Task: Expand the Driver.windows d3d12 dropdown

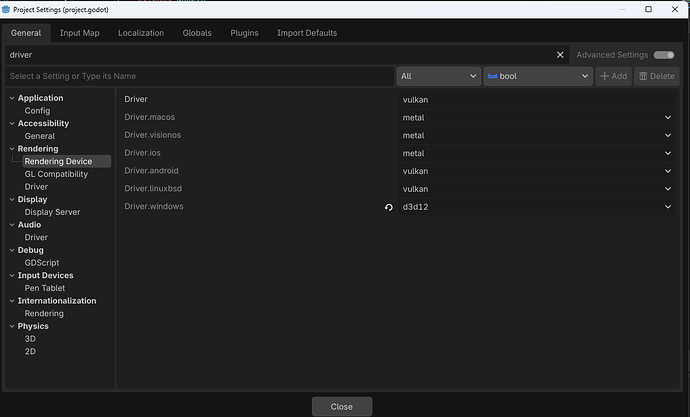Action: [536, 207]
